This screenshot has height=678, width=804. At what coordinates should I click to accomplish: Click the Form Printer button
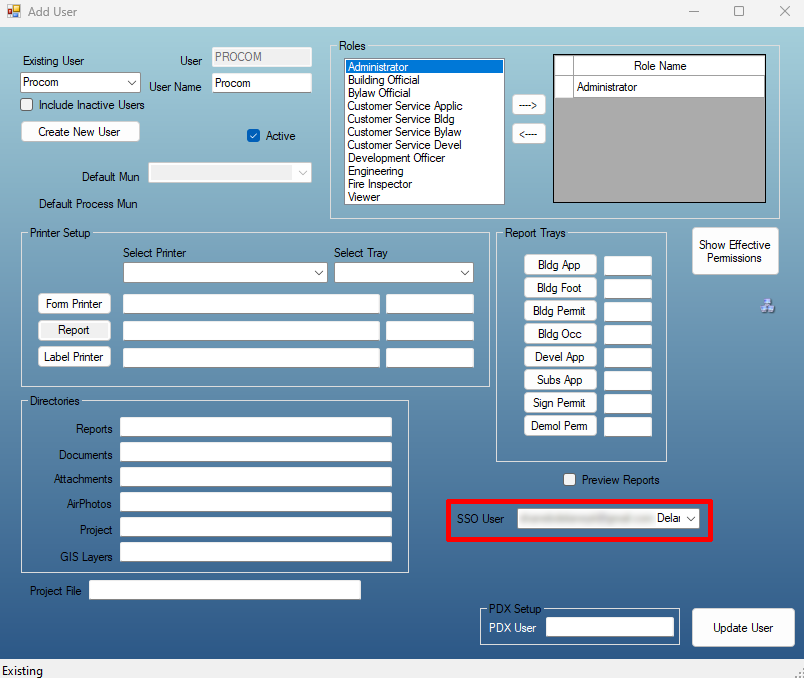pyautogui.click(x=74, y=303)
